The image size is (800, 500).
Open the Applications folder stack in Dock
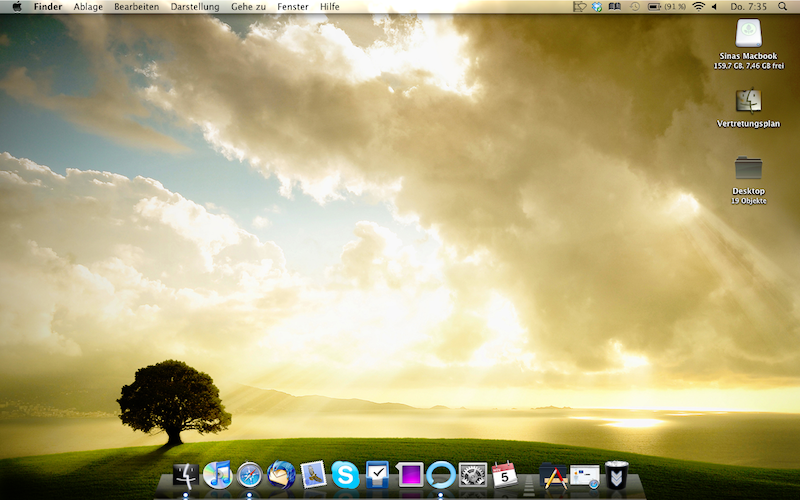click(554, 476)
